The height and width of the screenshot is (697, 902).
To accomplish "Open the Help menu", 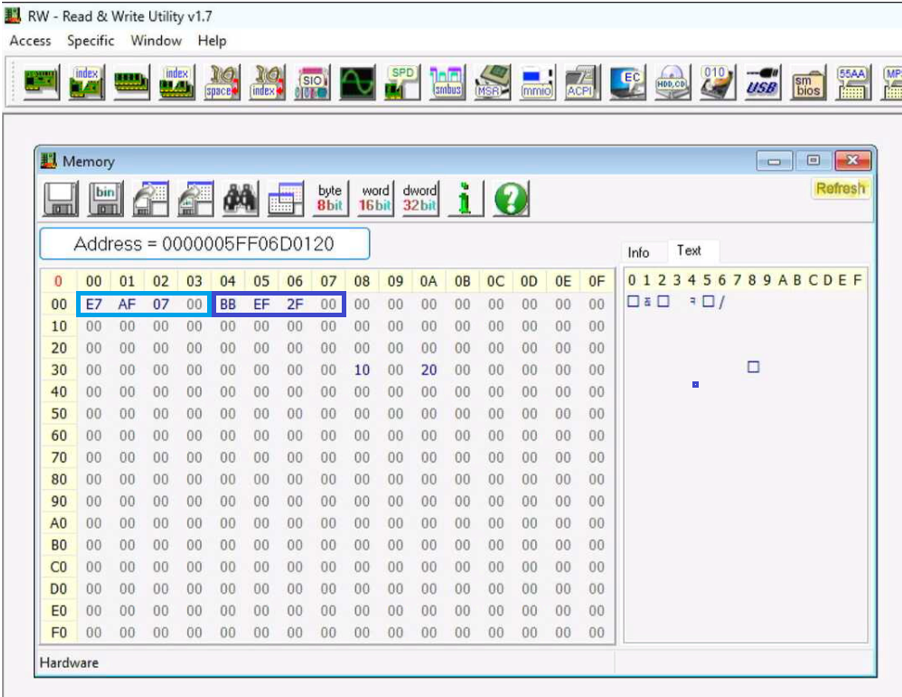I will (212, 41).
